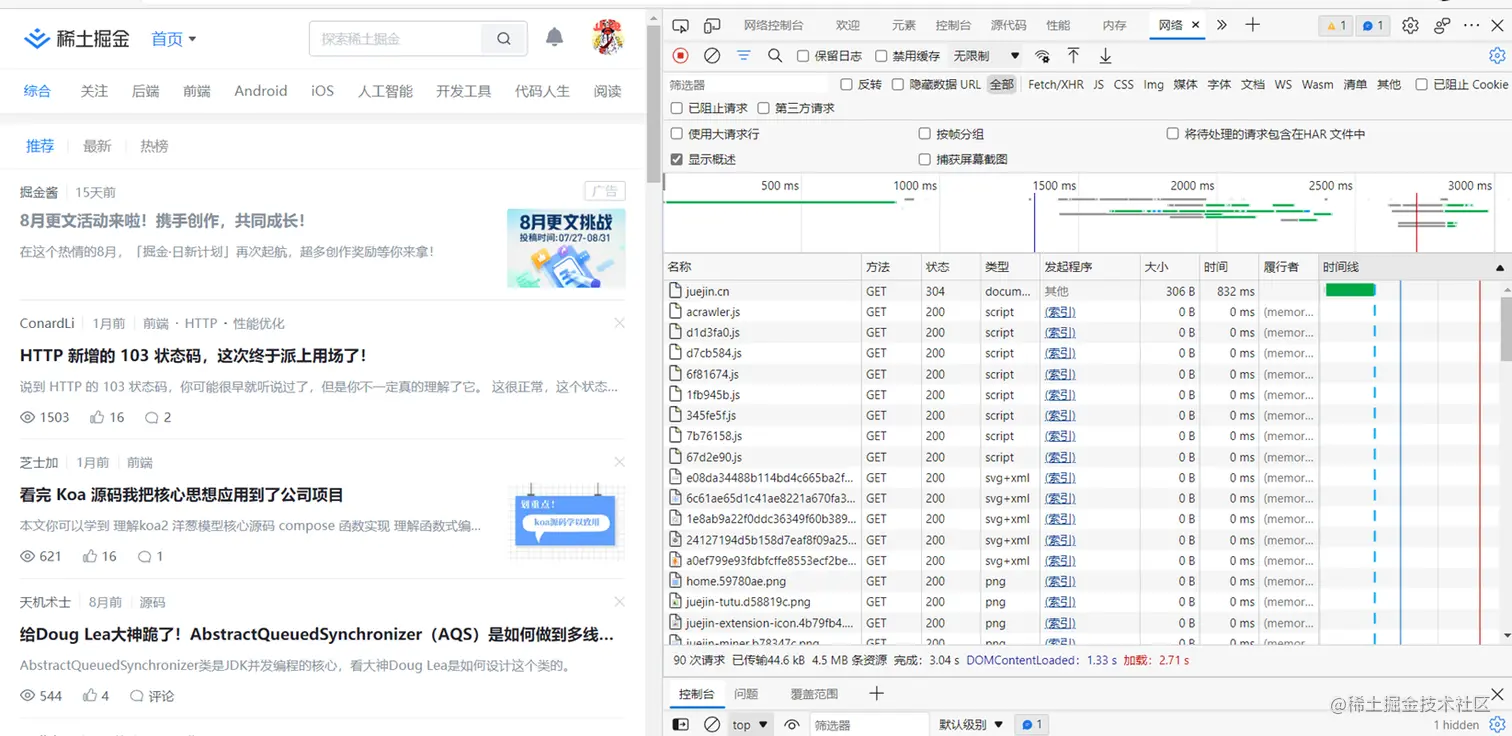Open network conditions wifi icon
This screenshot has height=736, width=1512.
tap(1043, 56)
